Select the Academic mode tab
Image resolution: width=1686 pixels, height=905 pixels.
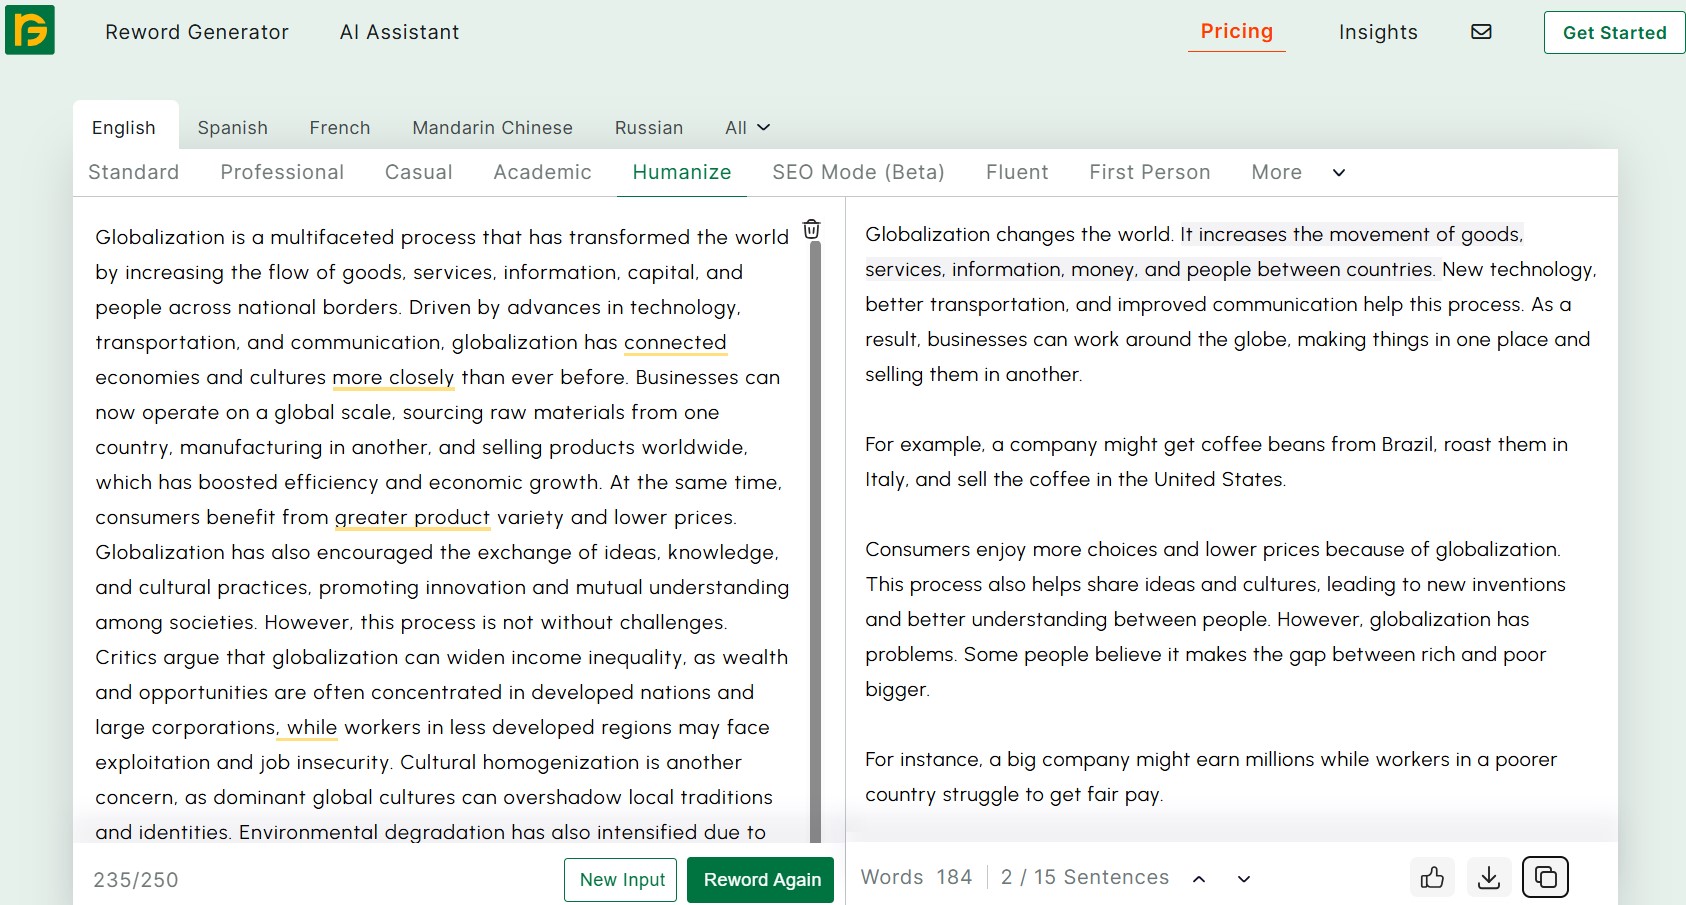pyautogui.click(x=542, y=173)
